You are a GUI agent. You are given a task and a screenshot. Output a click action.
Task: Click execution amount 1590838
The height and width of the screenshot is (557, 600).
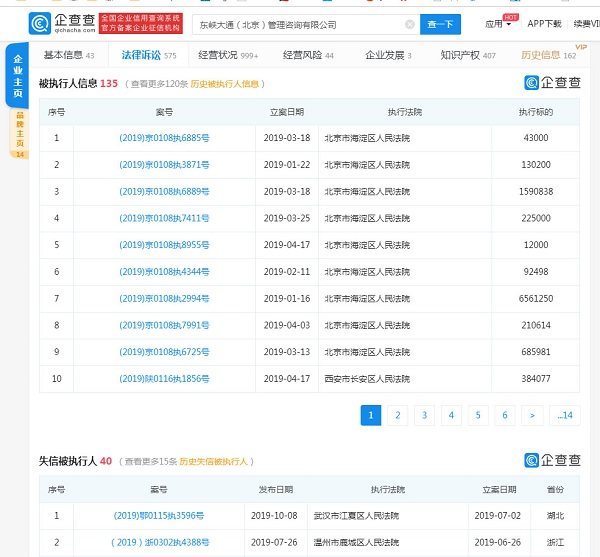pos(536,192)
